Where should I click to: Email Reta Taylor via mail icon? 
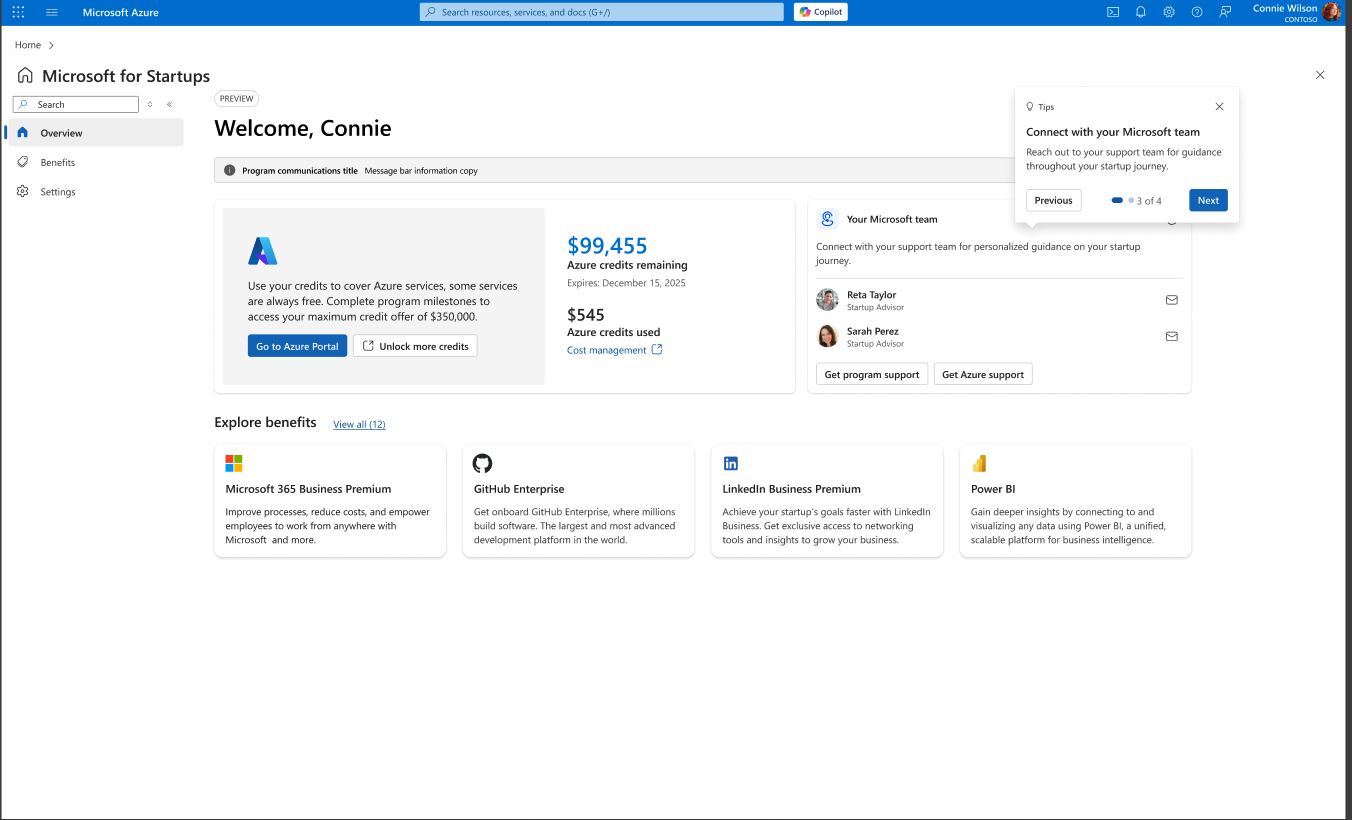coord(1172,300)
